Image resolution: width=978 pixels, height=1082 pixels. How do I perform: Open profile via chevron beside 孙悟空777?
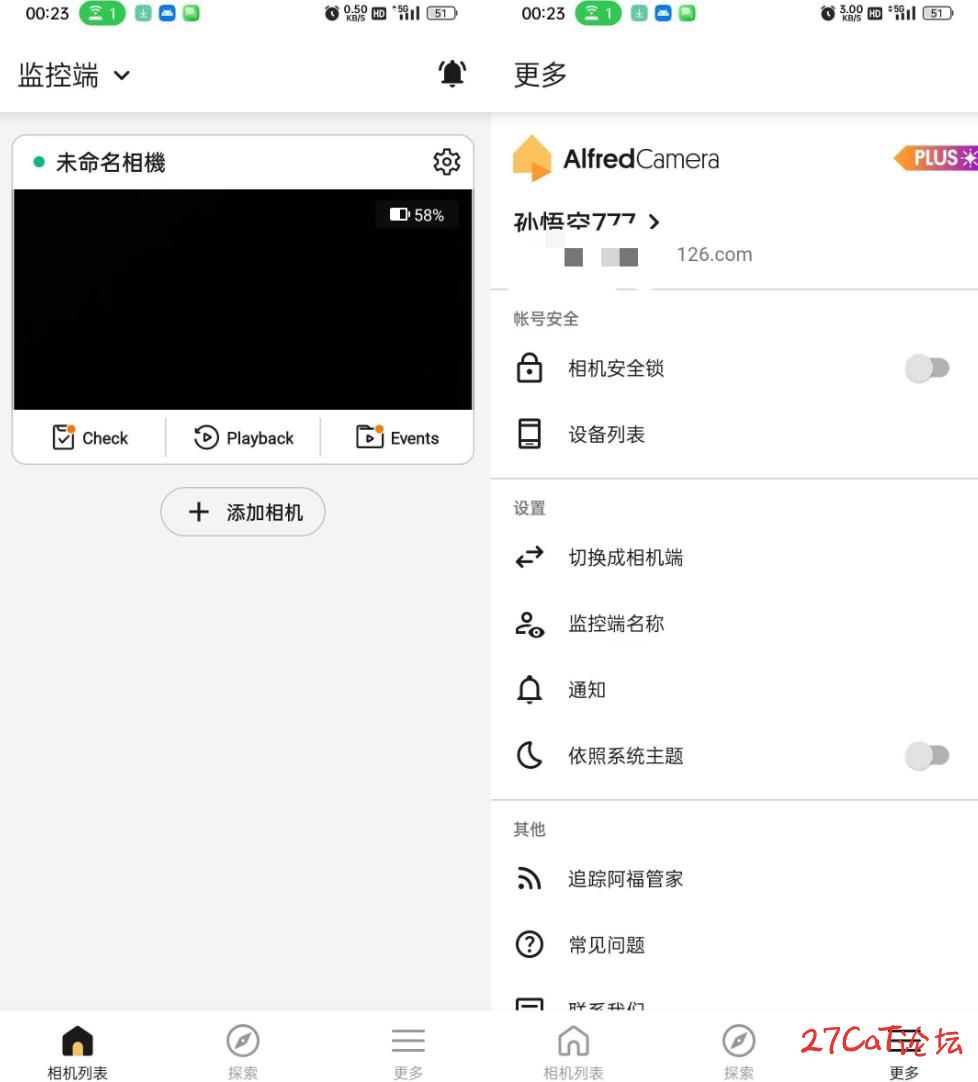pos(654,222)
